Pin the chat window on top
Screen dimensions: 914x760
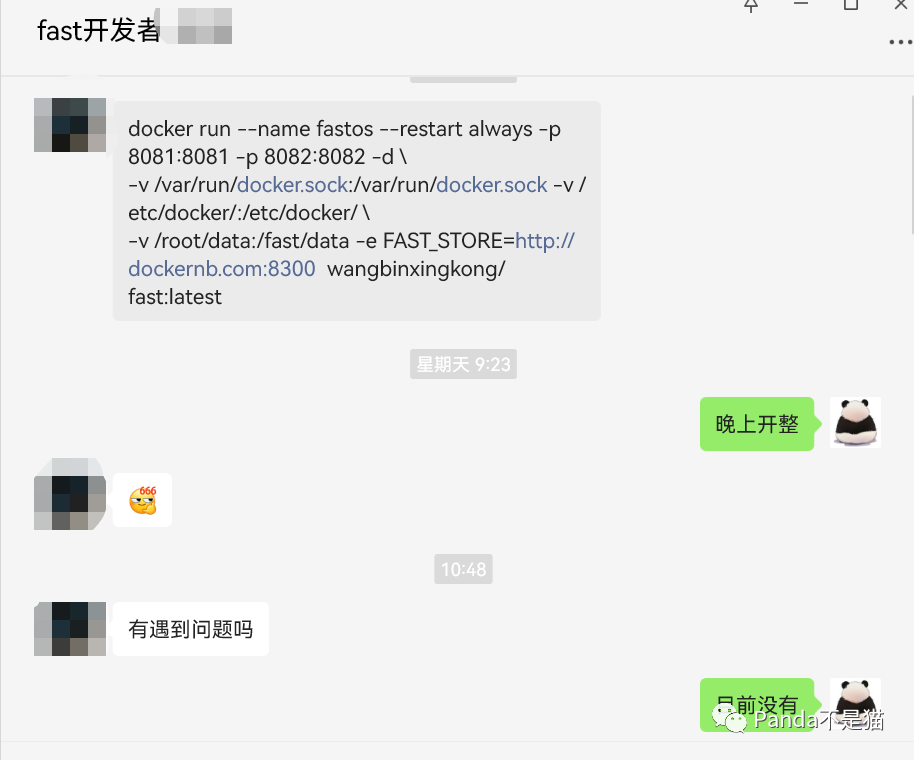(751, 6)
